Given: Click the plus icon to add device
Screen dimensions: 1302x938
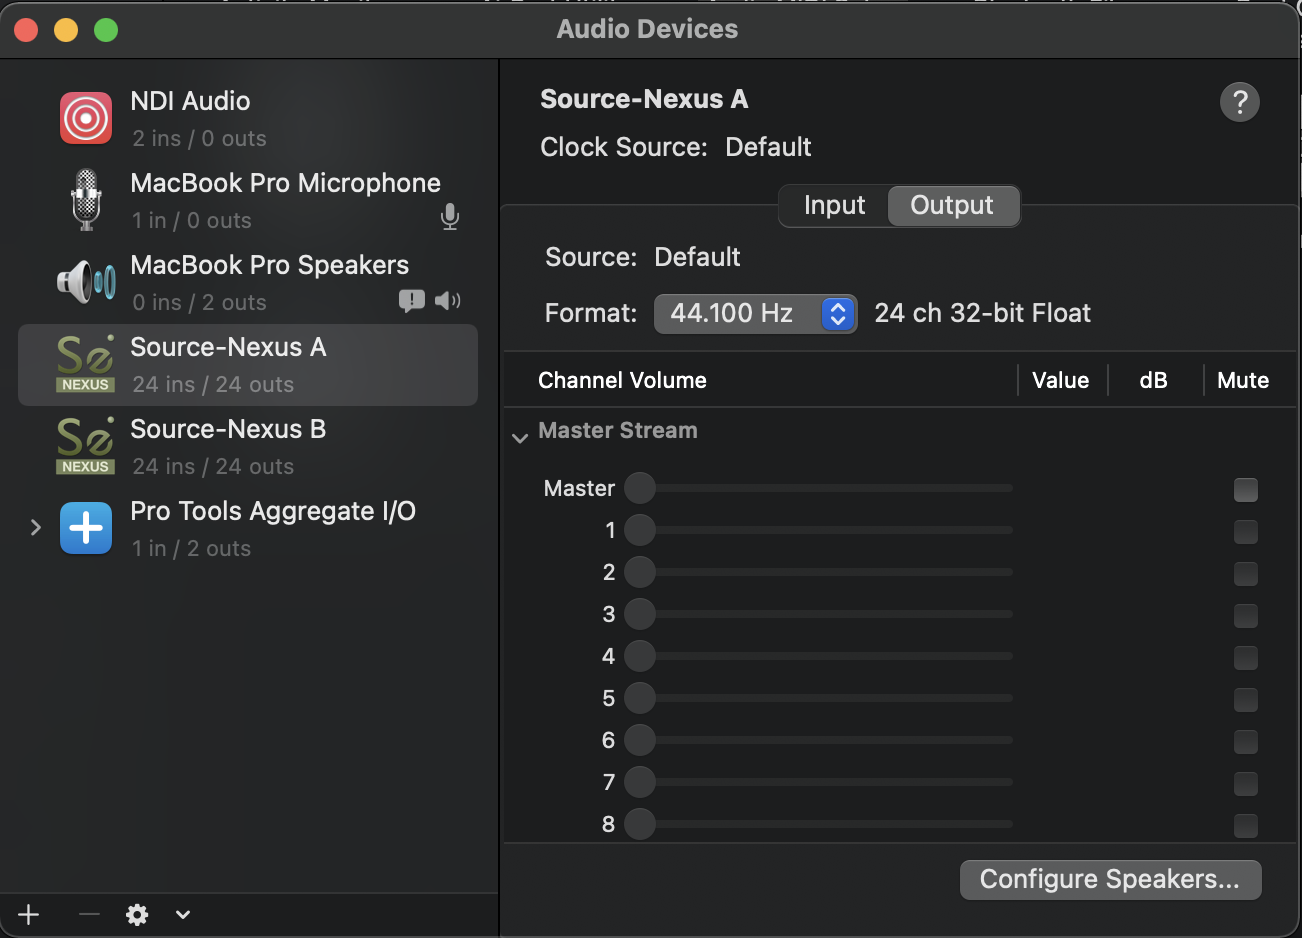Looking at the screenshot, I should pyautogui.click(x=29, y=914).
